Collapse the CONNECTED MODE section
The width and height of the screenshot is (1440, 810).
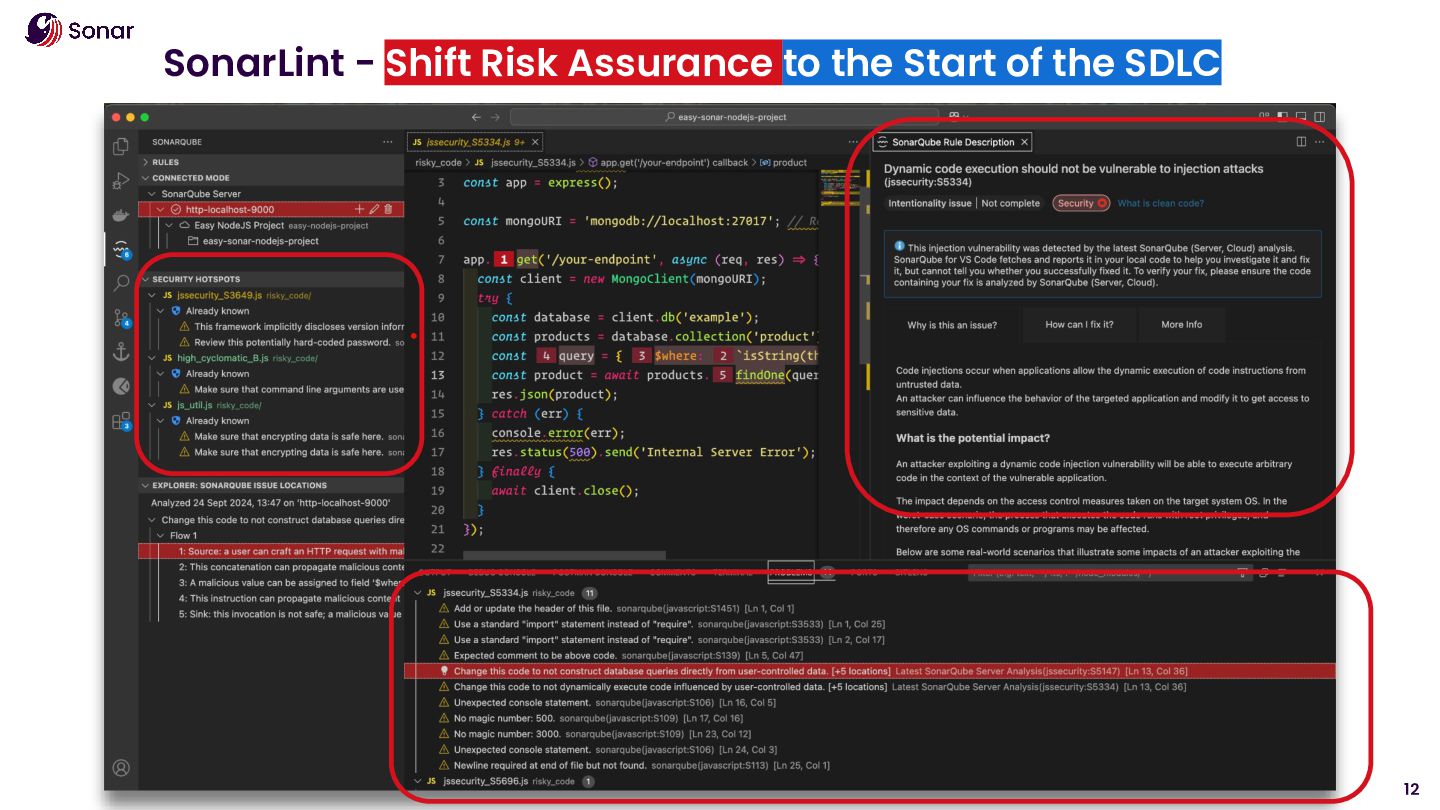tap(147, 178)
